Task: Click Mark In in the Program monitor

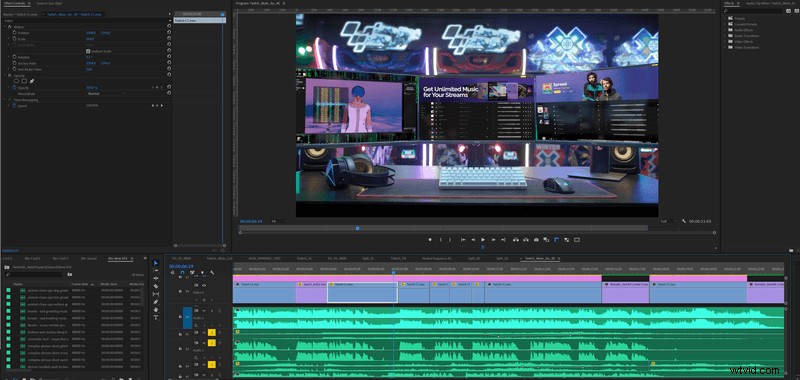Action: 441,239
